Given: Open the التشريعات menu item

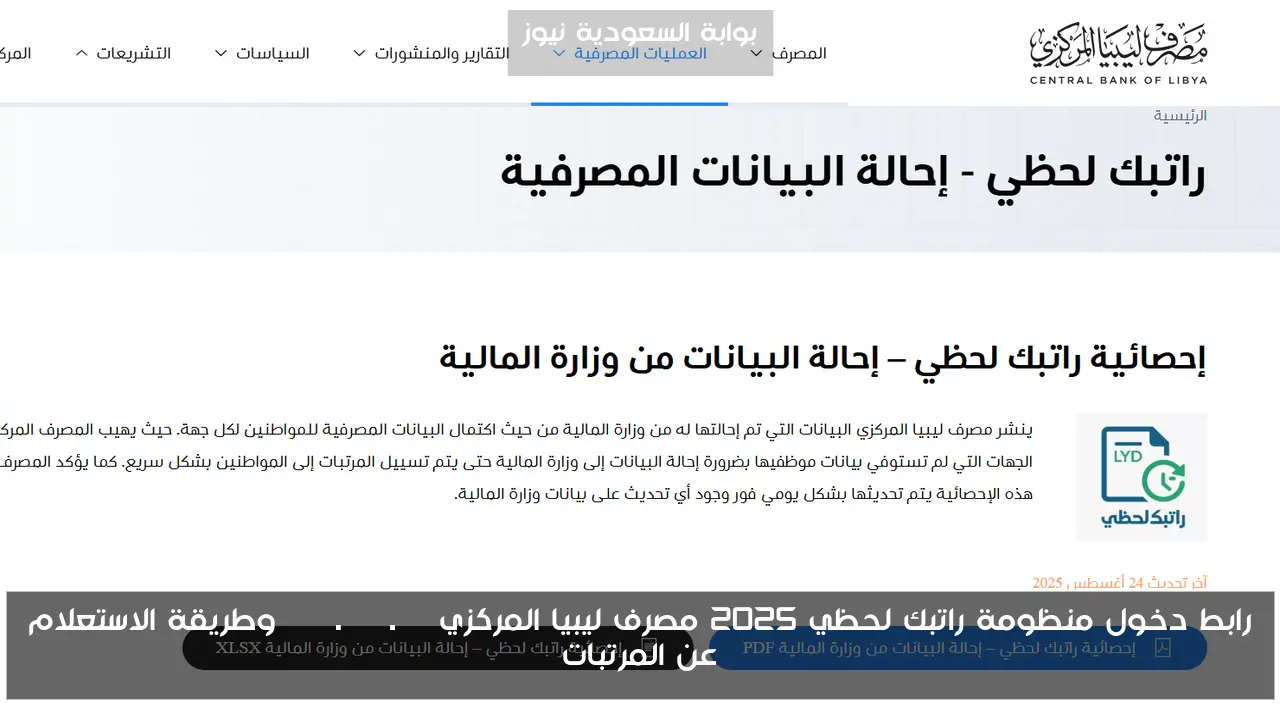Looking at the screenshot, I should click(134, 53).
